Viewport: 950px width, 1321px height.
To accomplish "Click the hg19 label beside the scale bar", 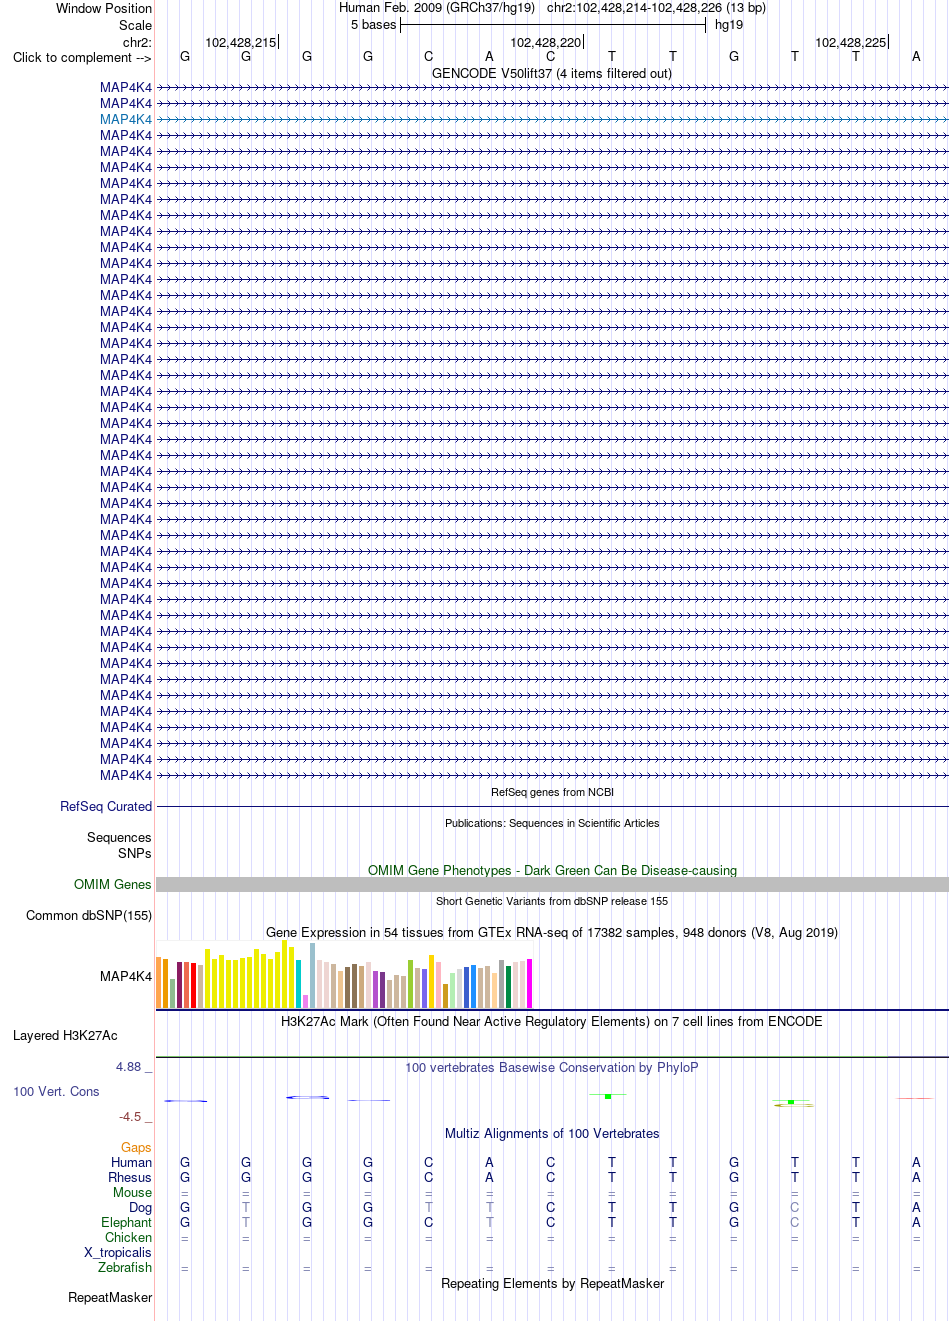I will [x=729, y=24].
